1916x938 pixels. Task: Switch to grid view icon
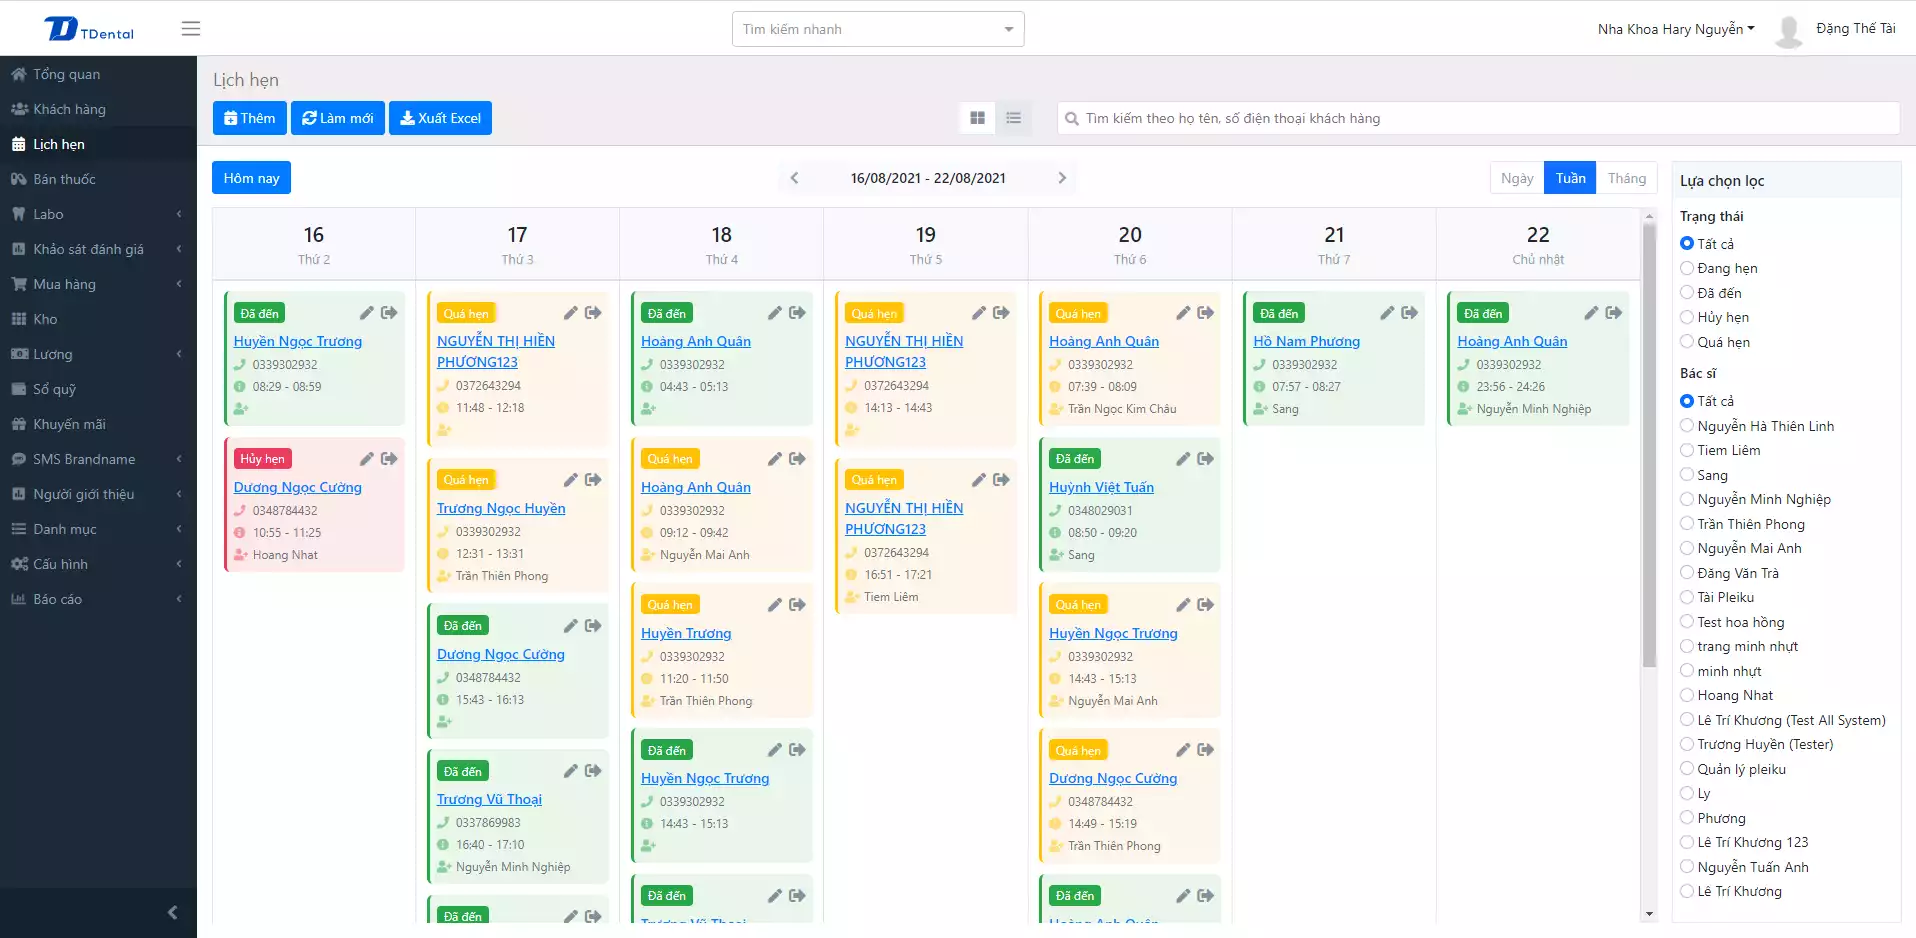pos(977,118)
